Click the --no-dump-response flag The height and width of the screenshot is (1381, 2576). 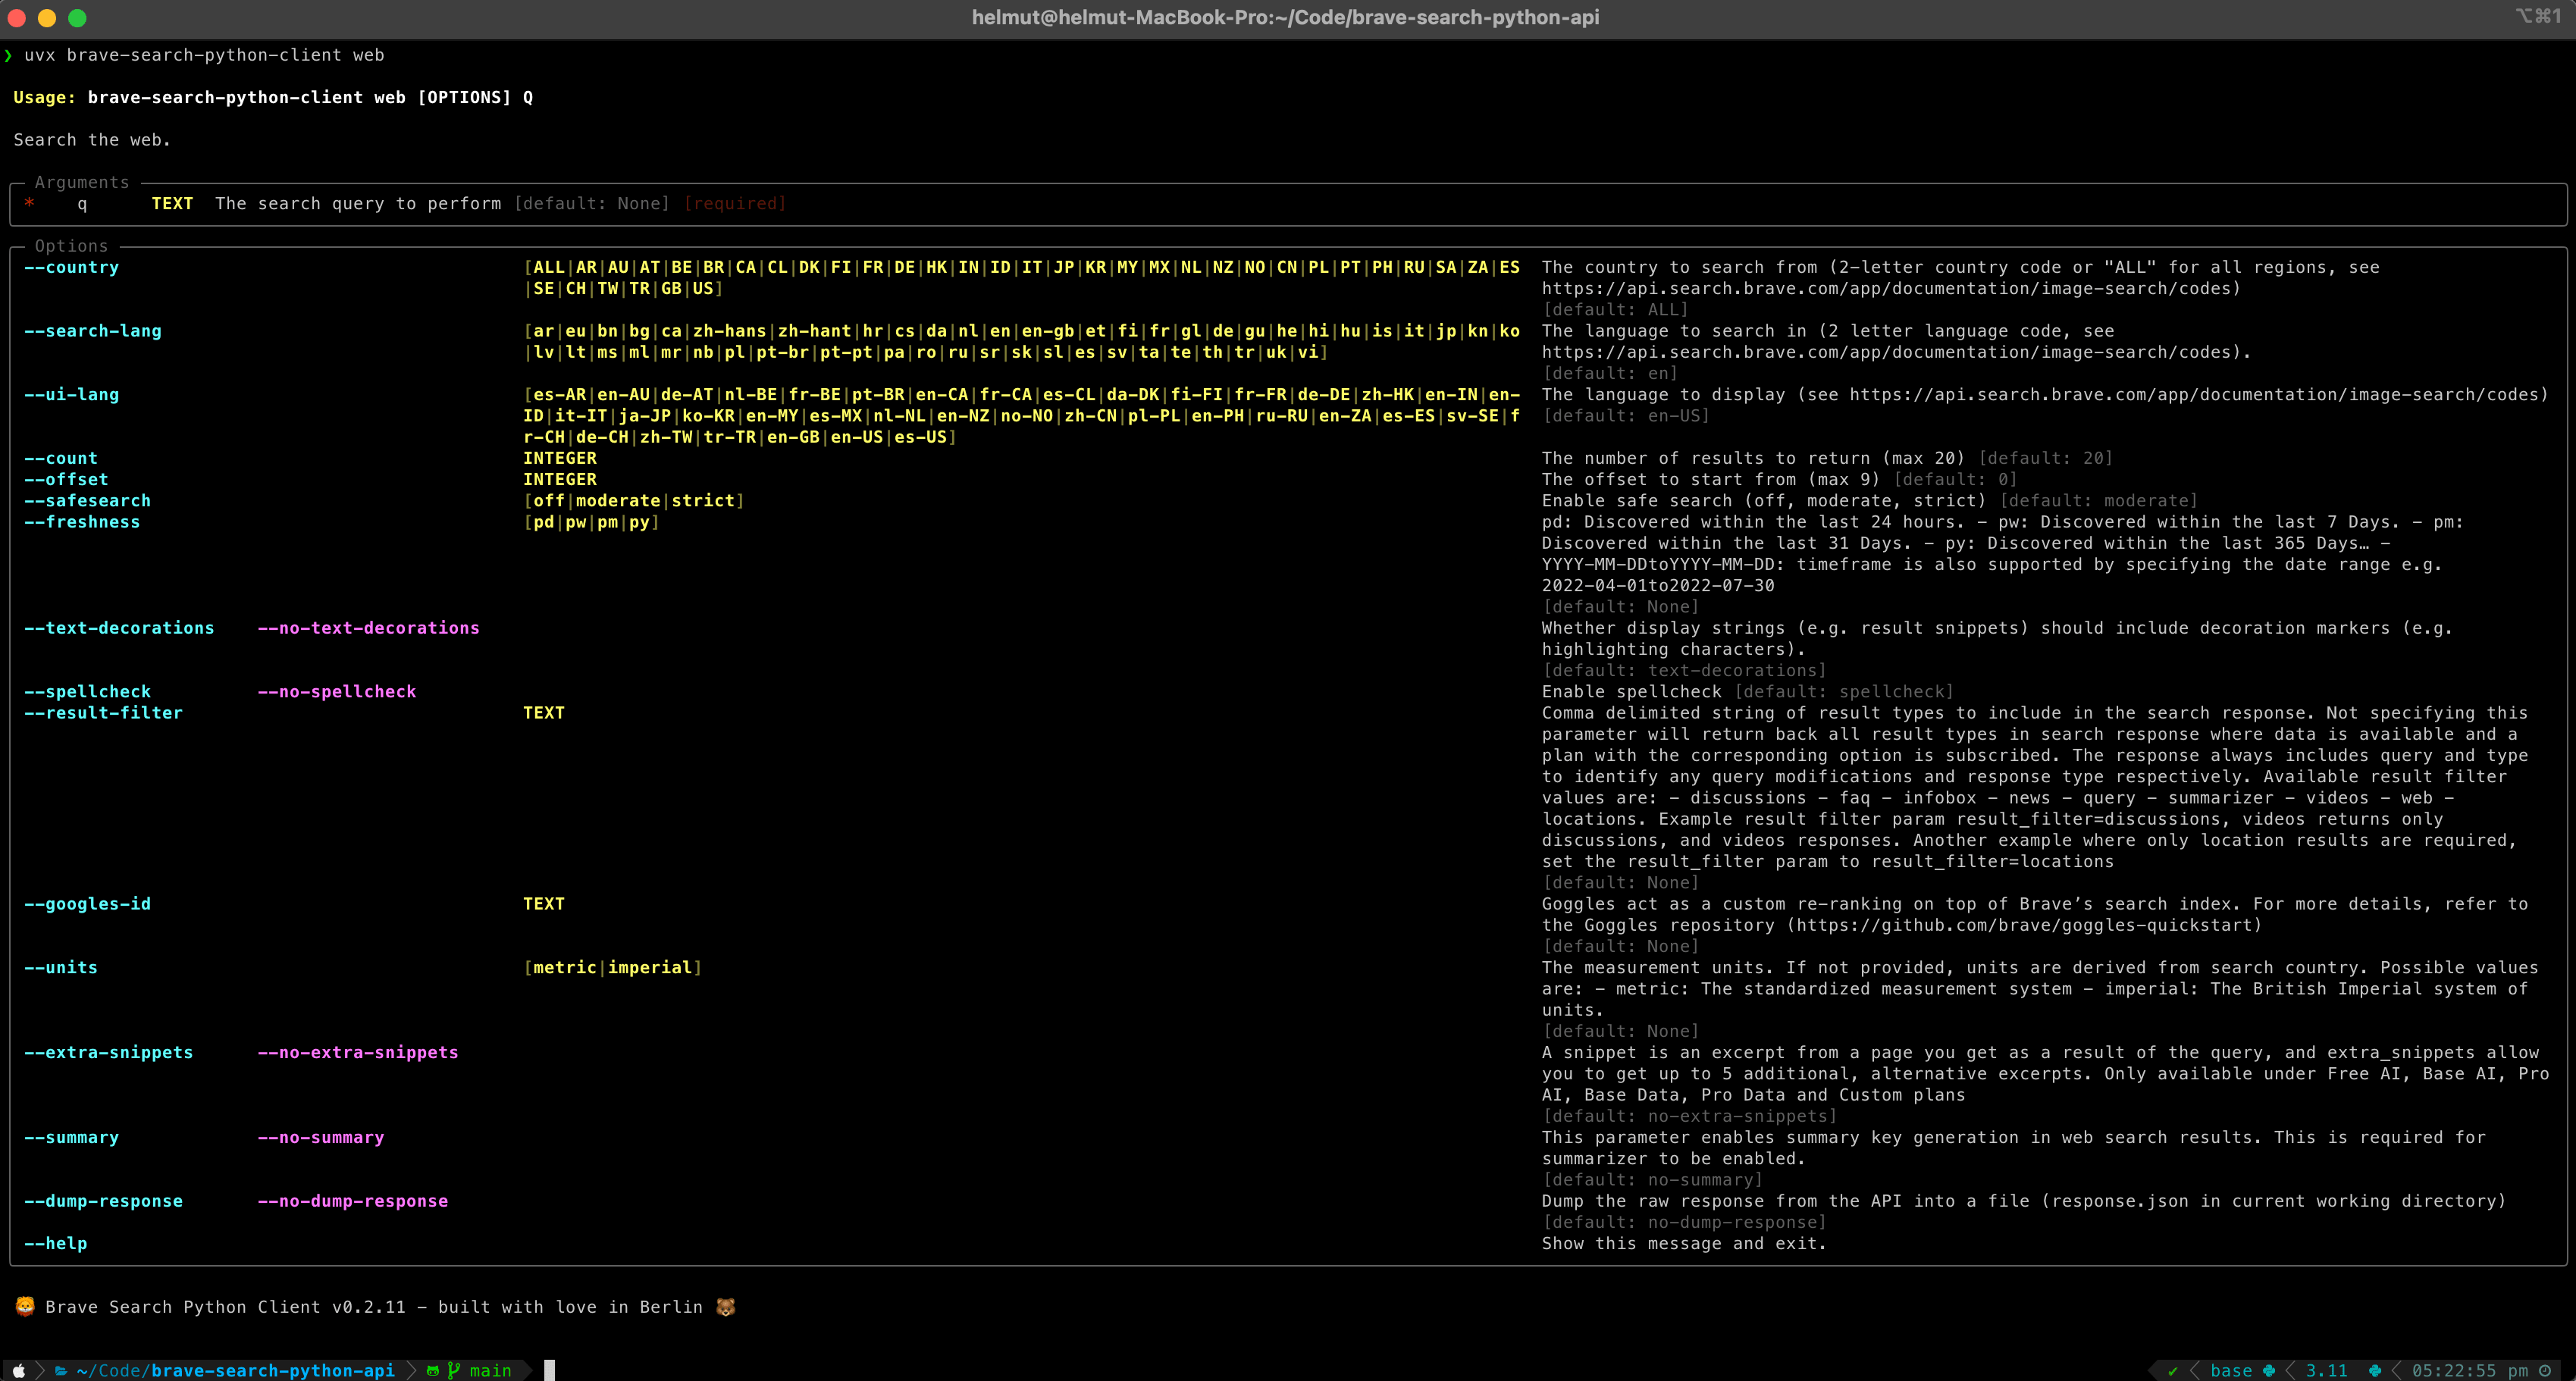click(x=353, y=1201)
